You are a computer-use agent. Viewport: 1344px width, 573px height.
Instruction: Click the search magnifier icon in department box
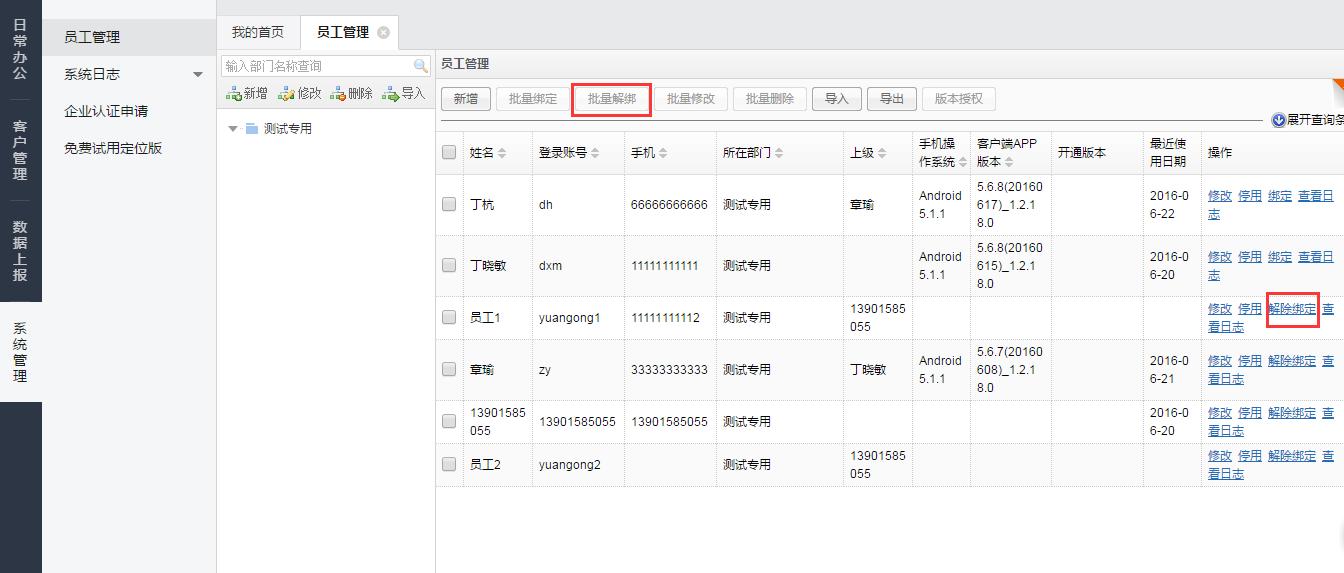click(421, 66)
